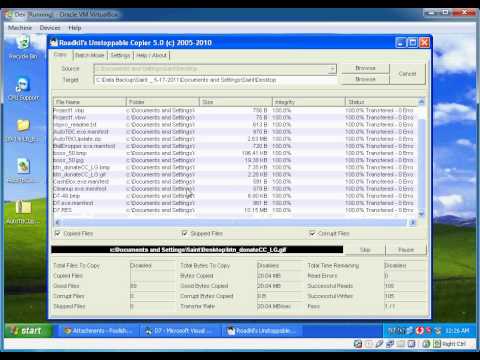Click the Start button on the taskbar
480x360 pixels.
[x=27, y=331]
